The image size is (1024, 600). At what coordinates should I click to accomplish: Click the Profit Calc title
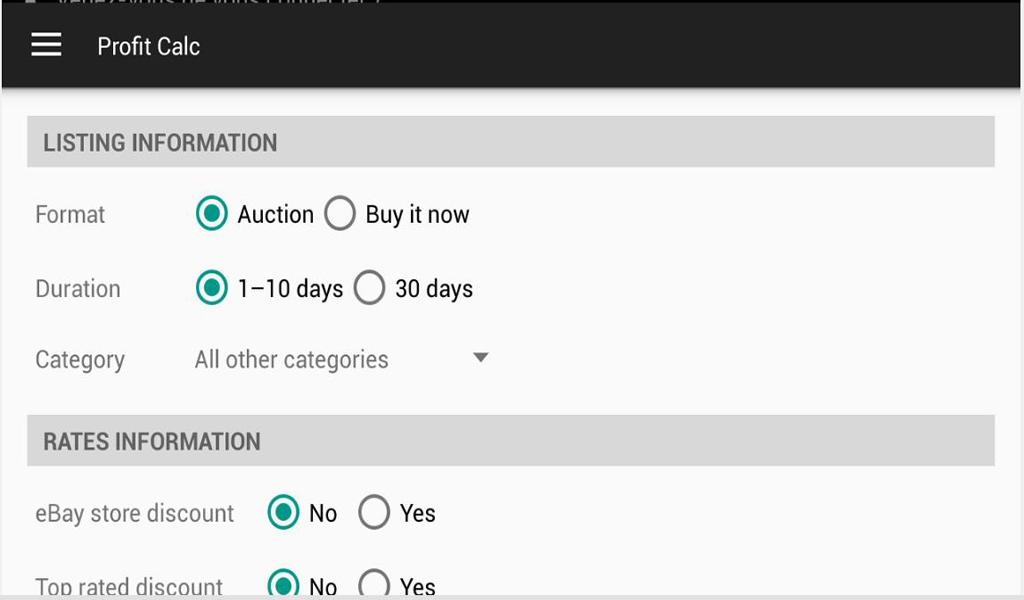(148, 47)
